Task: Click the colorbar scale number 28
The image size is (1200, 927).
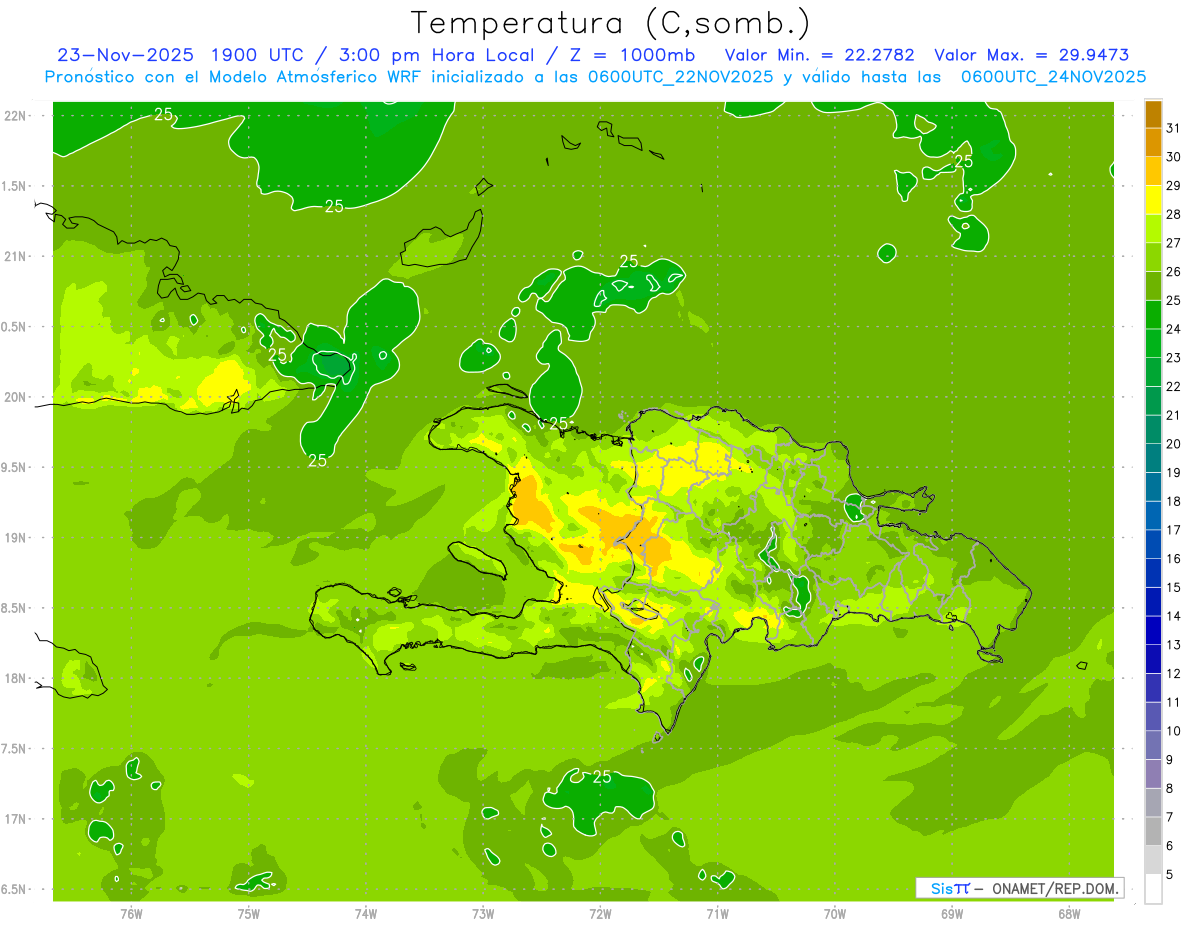Action: (x=1174, y=215)
